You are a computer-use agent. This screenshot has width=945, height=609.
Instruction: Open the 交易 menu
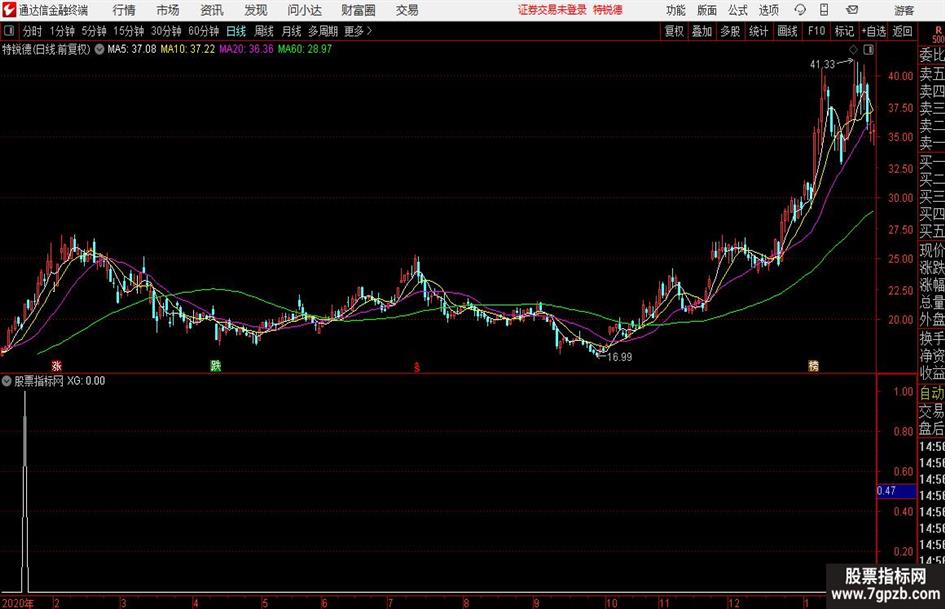[x=407, y=10]
